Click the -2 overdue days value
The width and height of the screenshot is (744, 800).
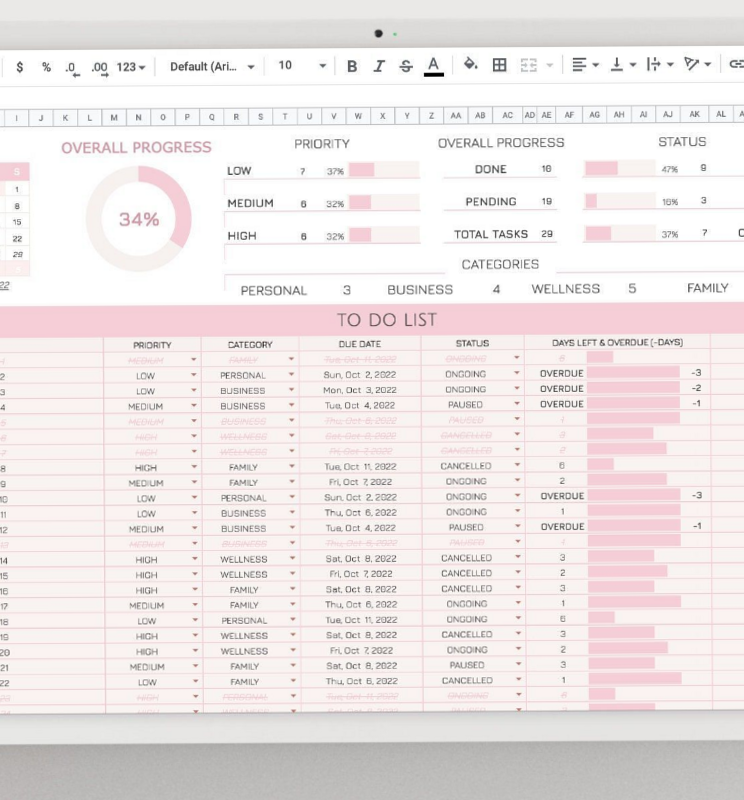[696, 388]
